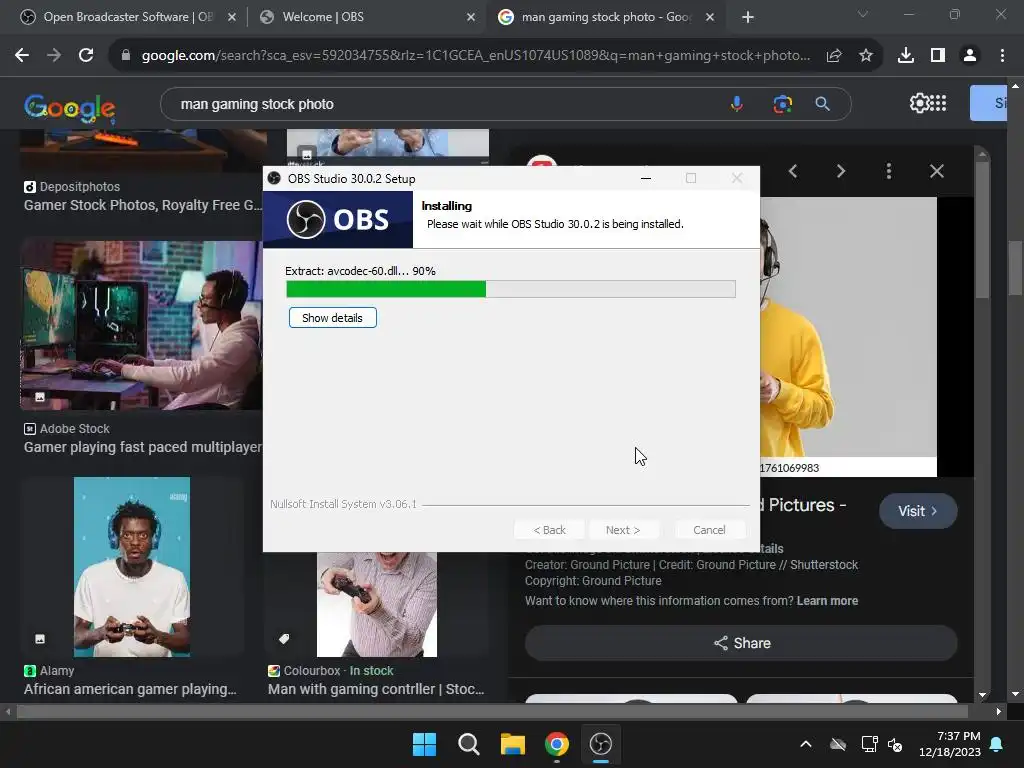Open the notifications bell icon
Viewport: 1024px width, 768px height.
pyautogui.click(x=997, y=744)
